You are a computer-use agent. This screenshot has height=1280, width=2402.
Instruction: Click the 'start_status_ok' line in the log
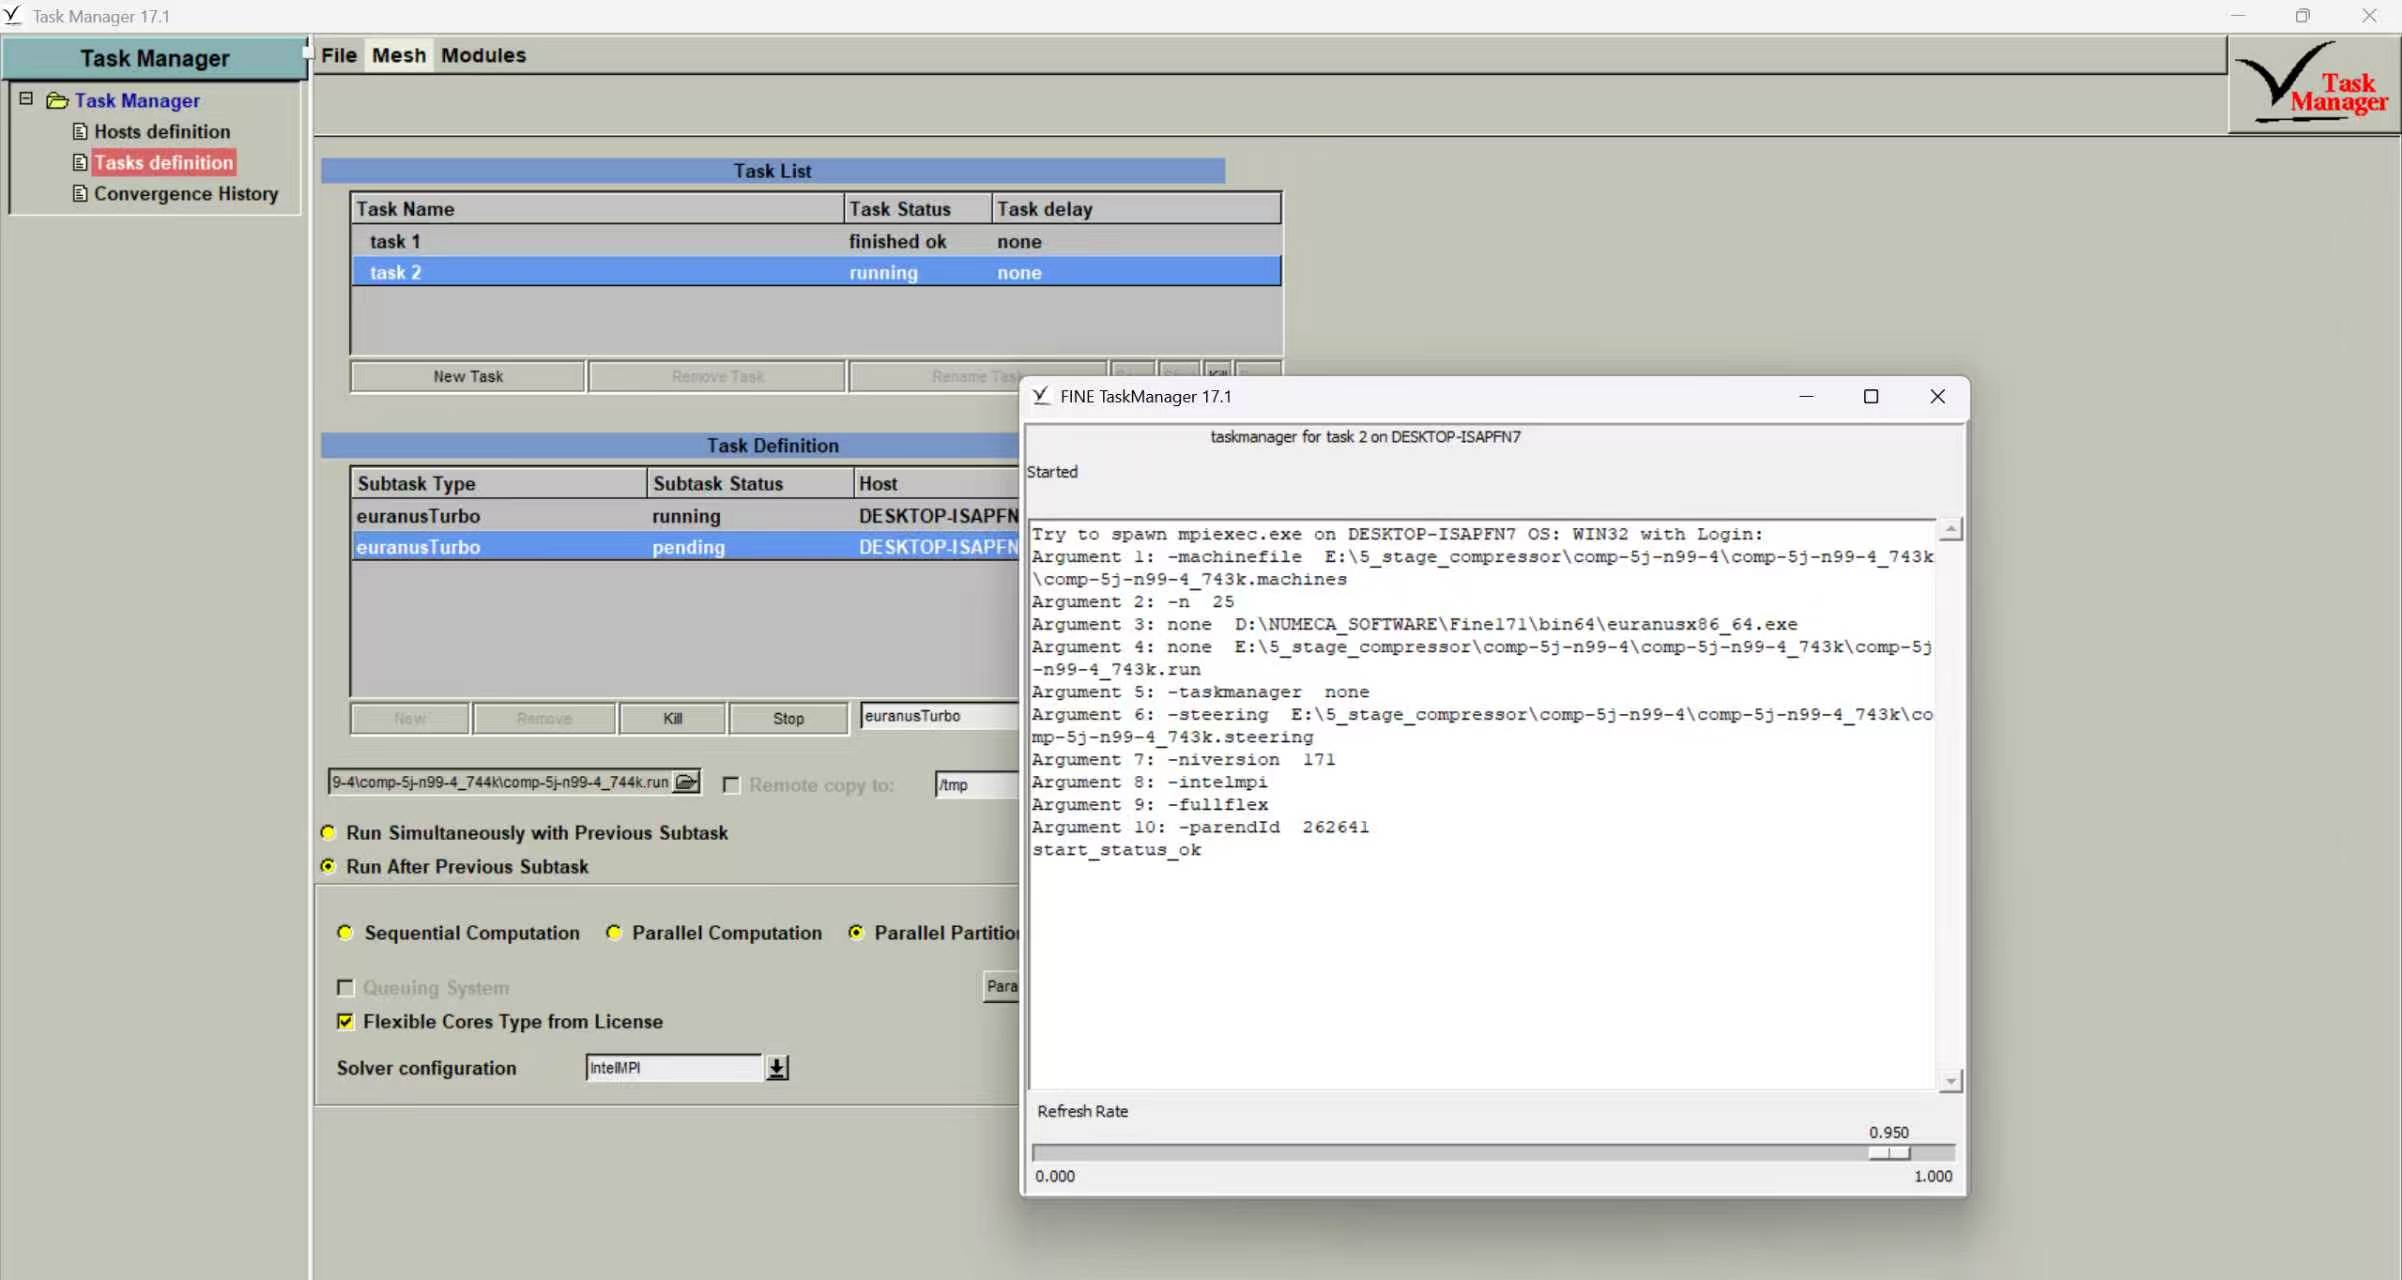click(1116, 850)
